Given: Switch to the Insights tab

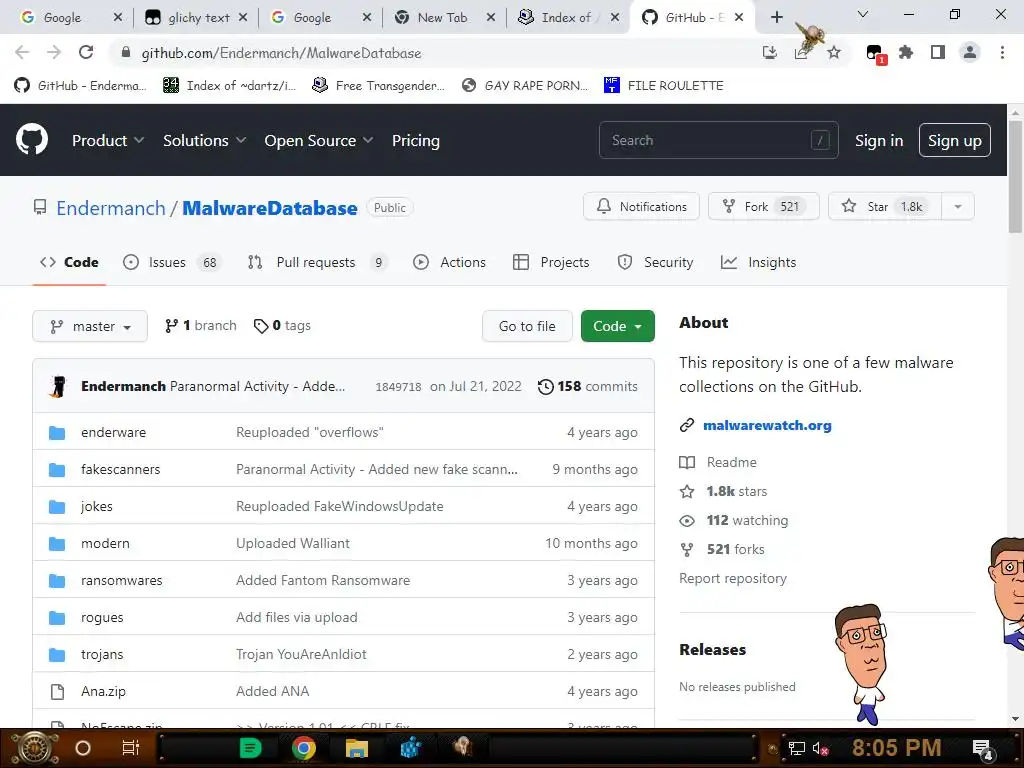Looking at the screenshot, I should pos(758,262).
